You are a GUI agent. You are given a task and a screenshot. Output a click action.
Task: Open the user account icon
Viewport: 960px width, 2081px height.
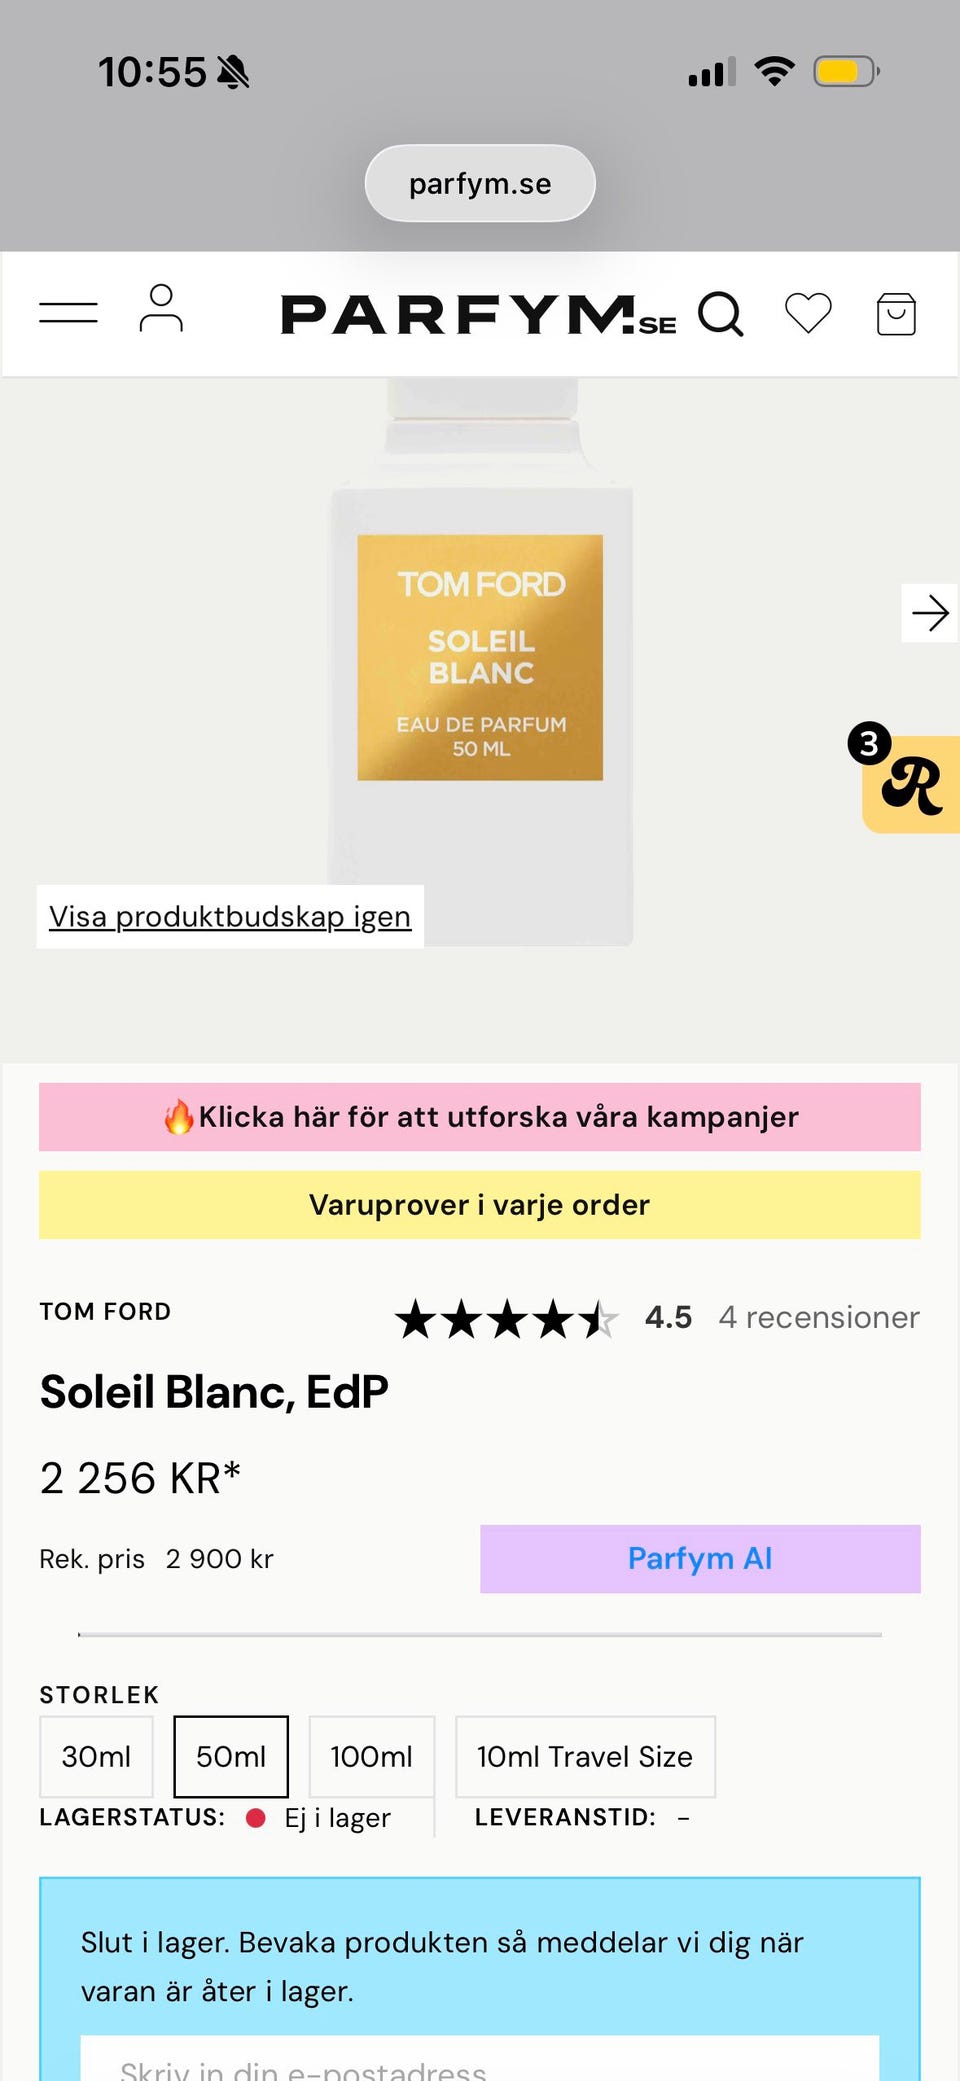click(x=161, y=309)
